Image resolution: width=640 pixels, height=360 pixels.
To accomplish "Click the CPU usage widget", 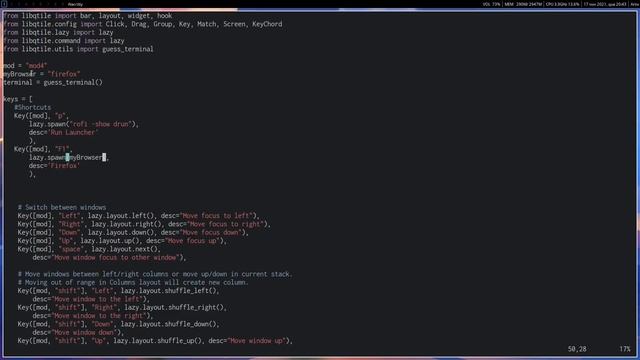I will (x=562, y=4).
